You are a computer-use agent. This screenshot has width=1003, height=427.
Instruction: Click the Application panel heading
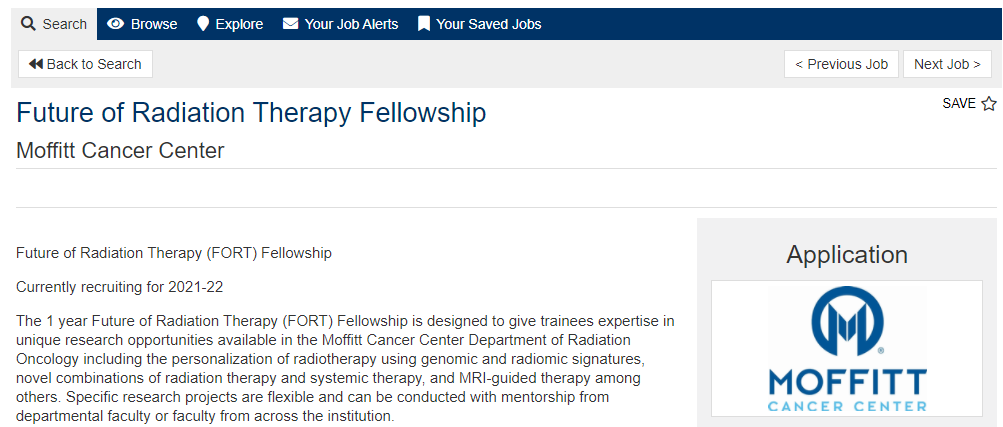click(x=847, y=254)
